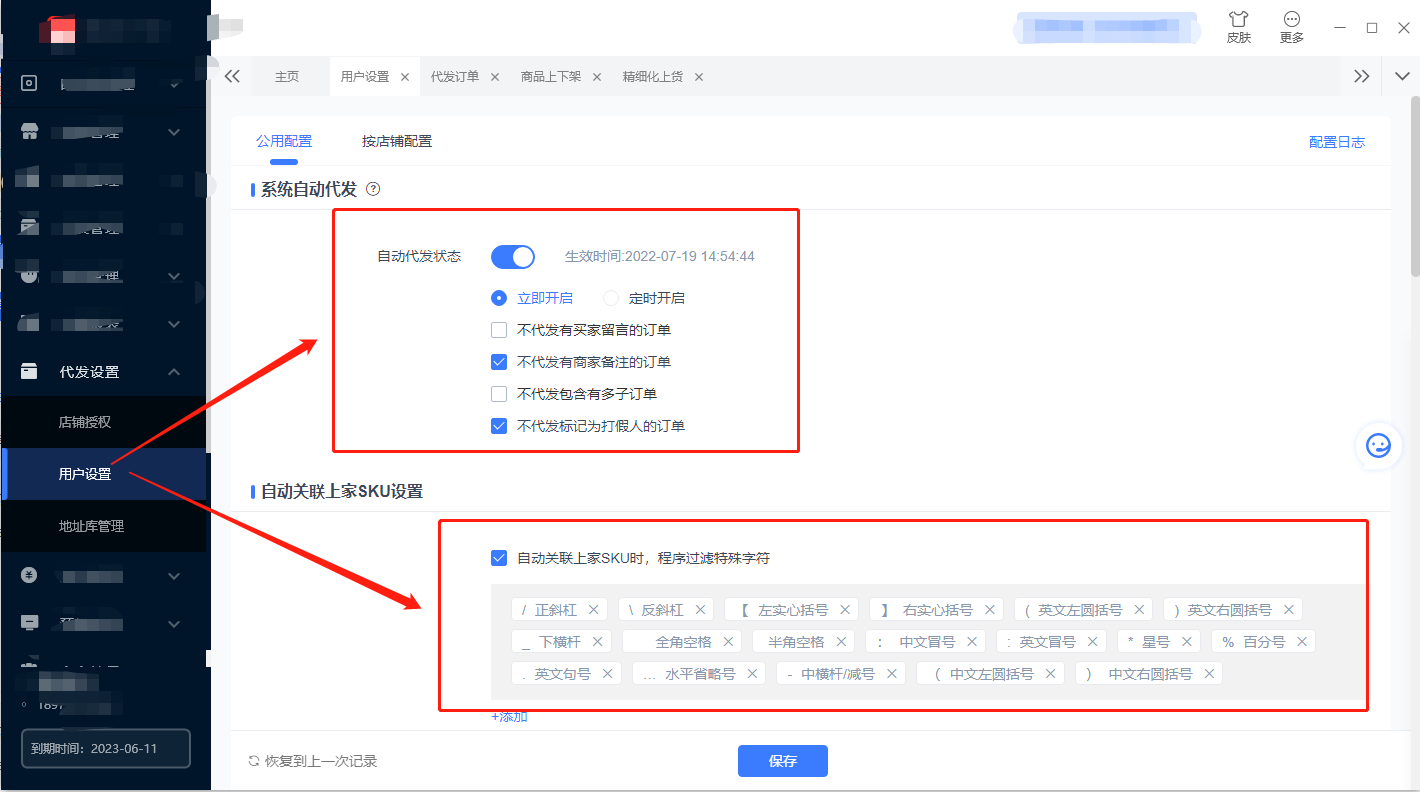Image resolution: width=1420 pixels, height=792 pixels.
Task: Check 不代发有买家留言的订单
Action: (x=499, y=330)
